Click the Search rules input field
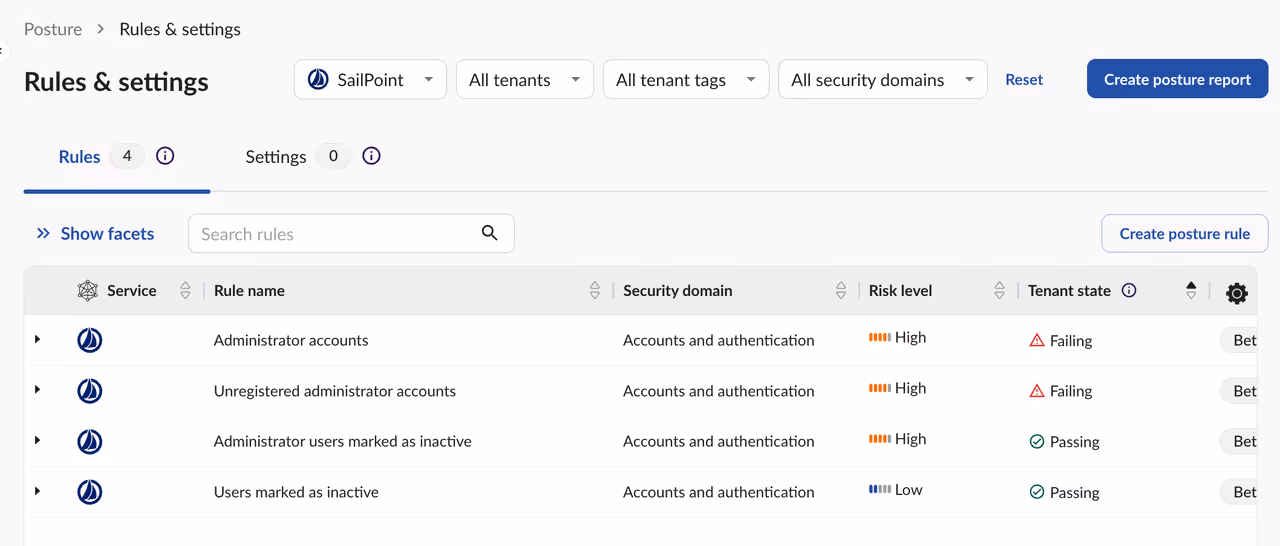The image size is (1280, 546). (x=335, y=234)
